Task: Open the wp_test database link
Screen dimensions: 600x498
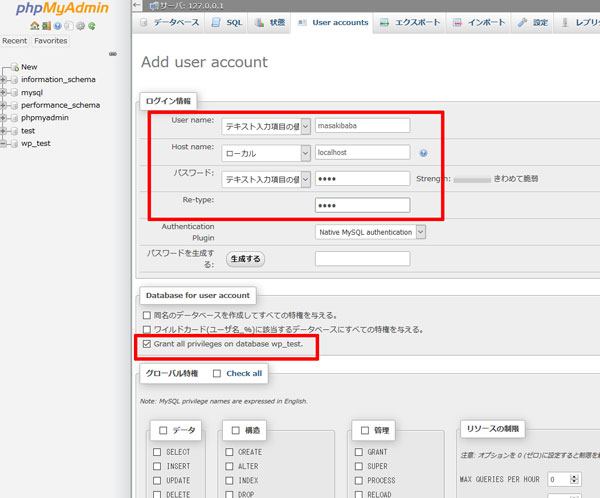Action: click(x=36, y=144)
